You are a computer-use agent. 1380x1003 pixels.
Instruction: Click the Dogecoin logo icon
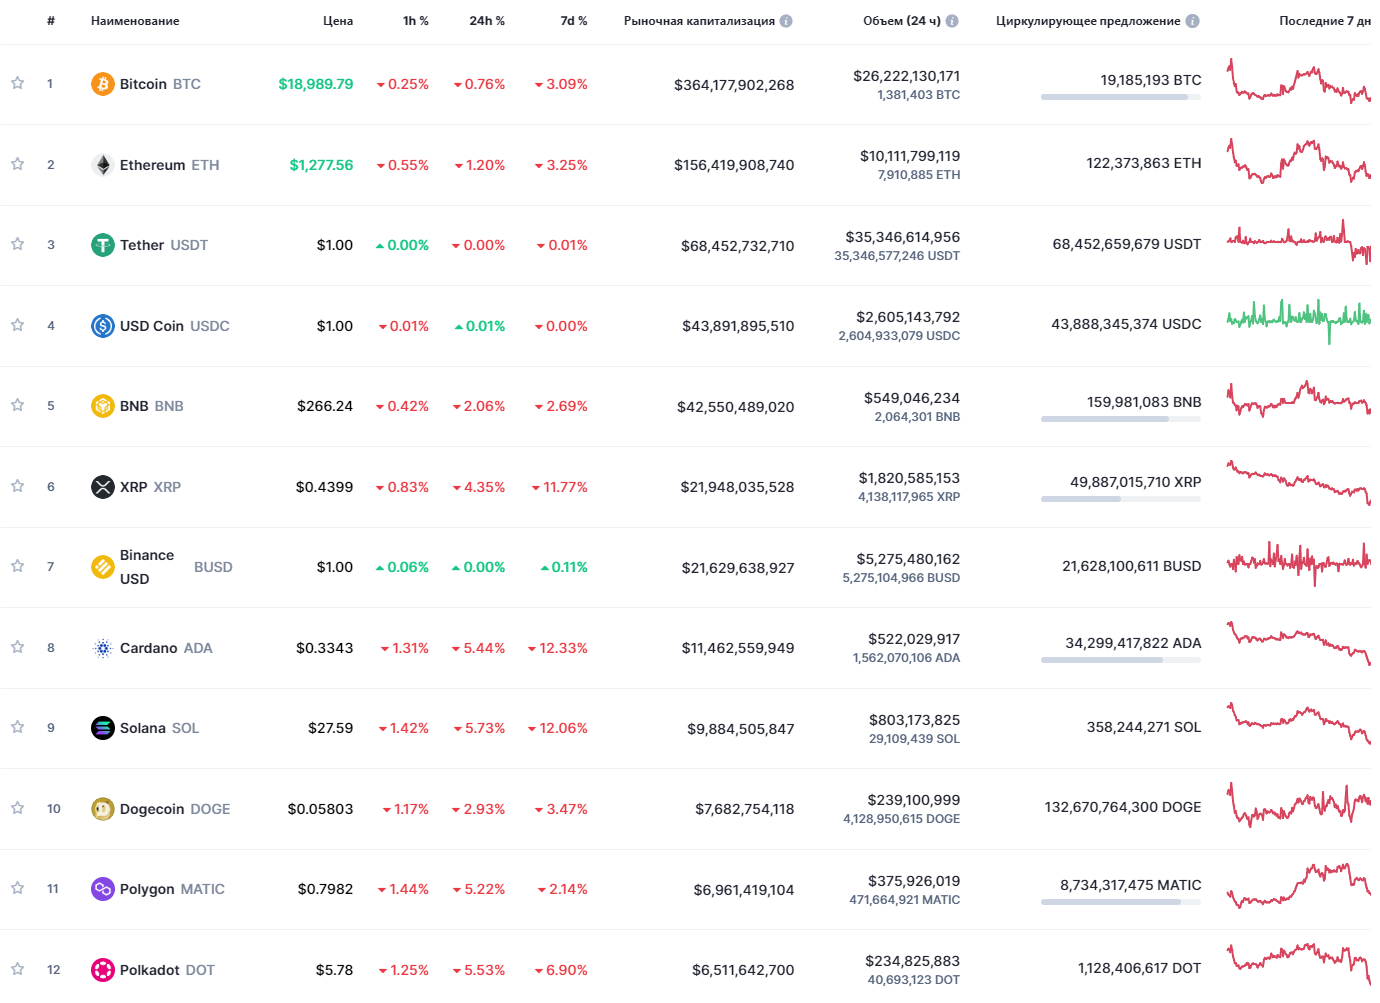(x=102, y=809)
